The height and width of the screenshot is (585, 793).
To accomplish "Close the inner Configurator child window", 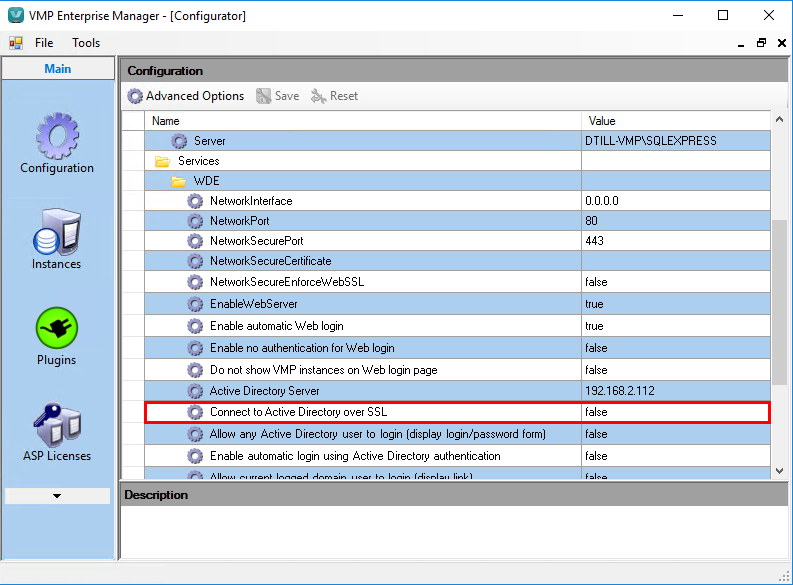I will click(782, 43).
